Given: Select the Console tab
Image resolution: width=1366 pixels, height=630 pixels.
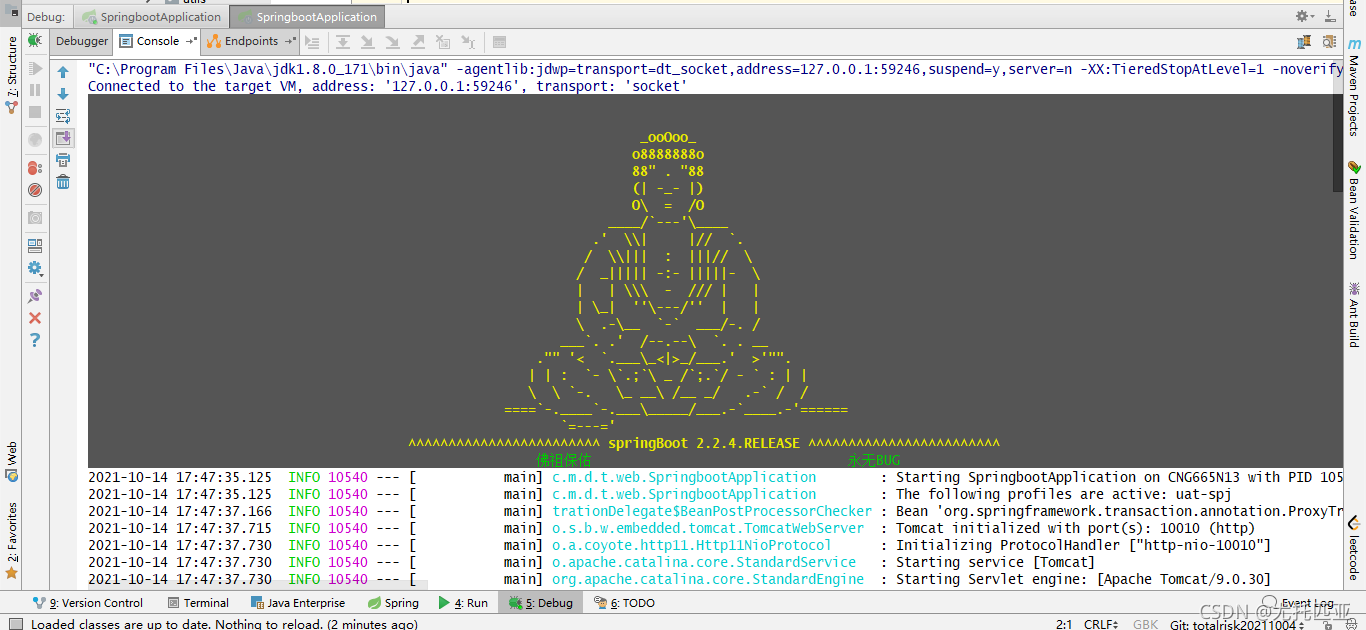Looking at the screenshot, I should click(x=157, y=41).
